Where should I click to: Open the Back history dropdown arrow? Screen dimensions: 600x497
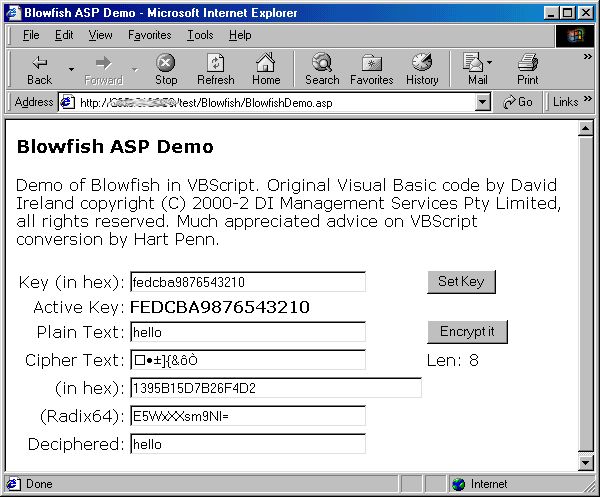coord(71,69)
